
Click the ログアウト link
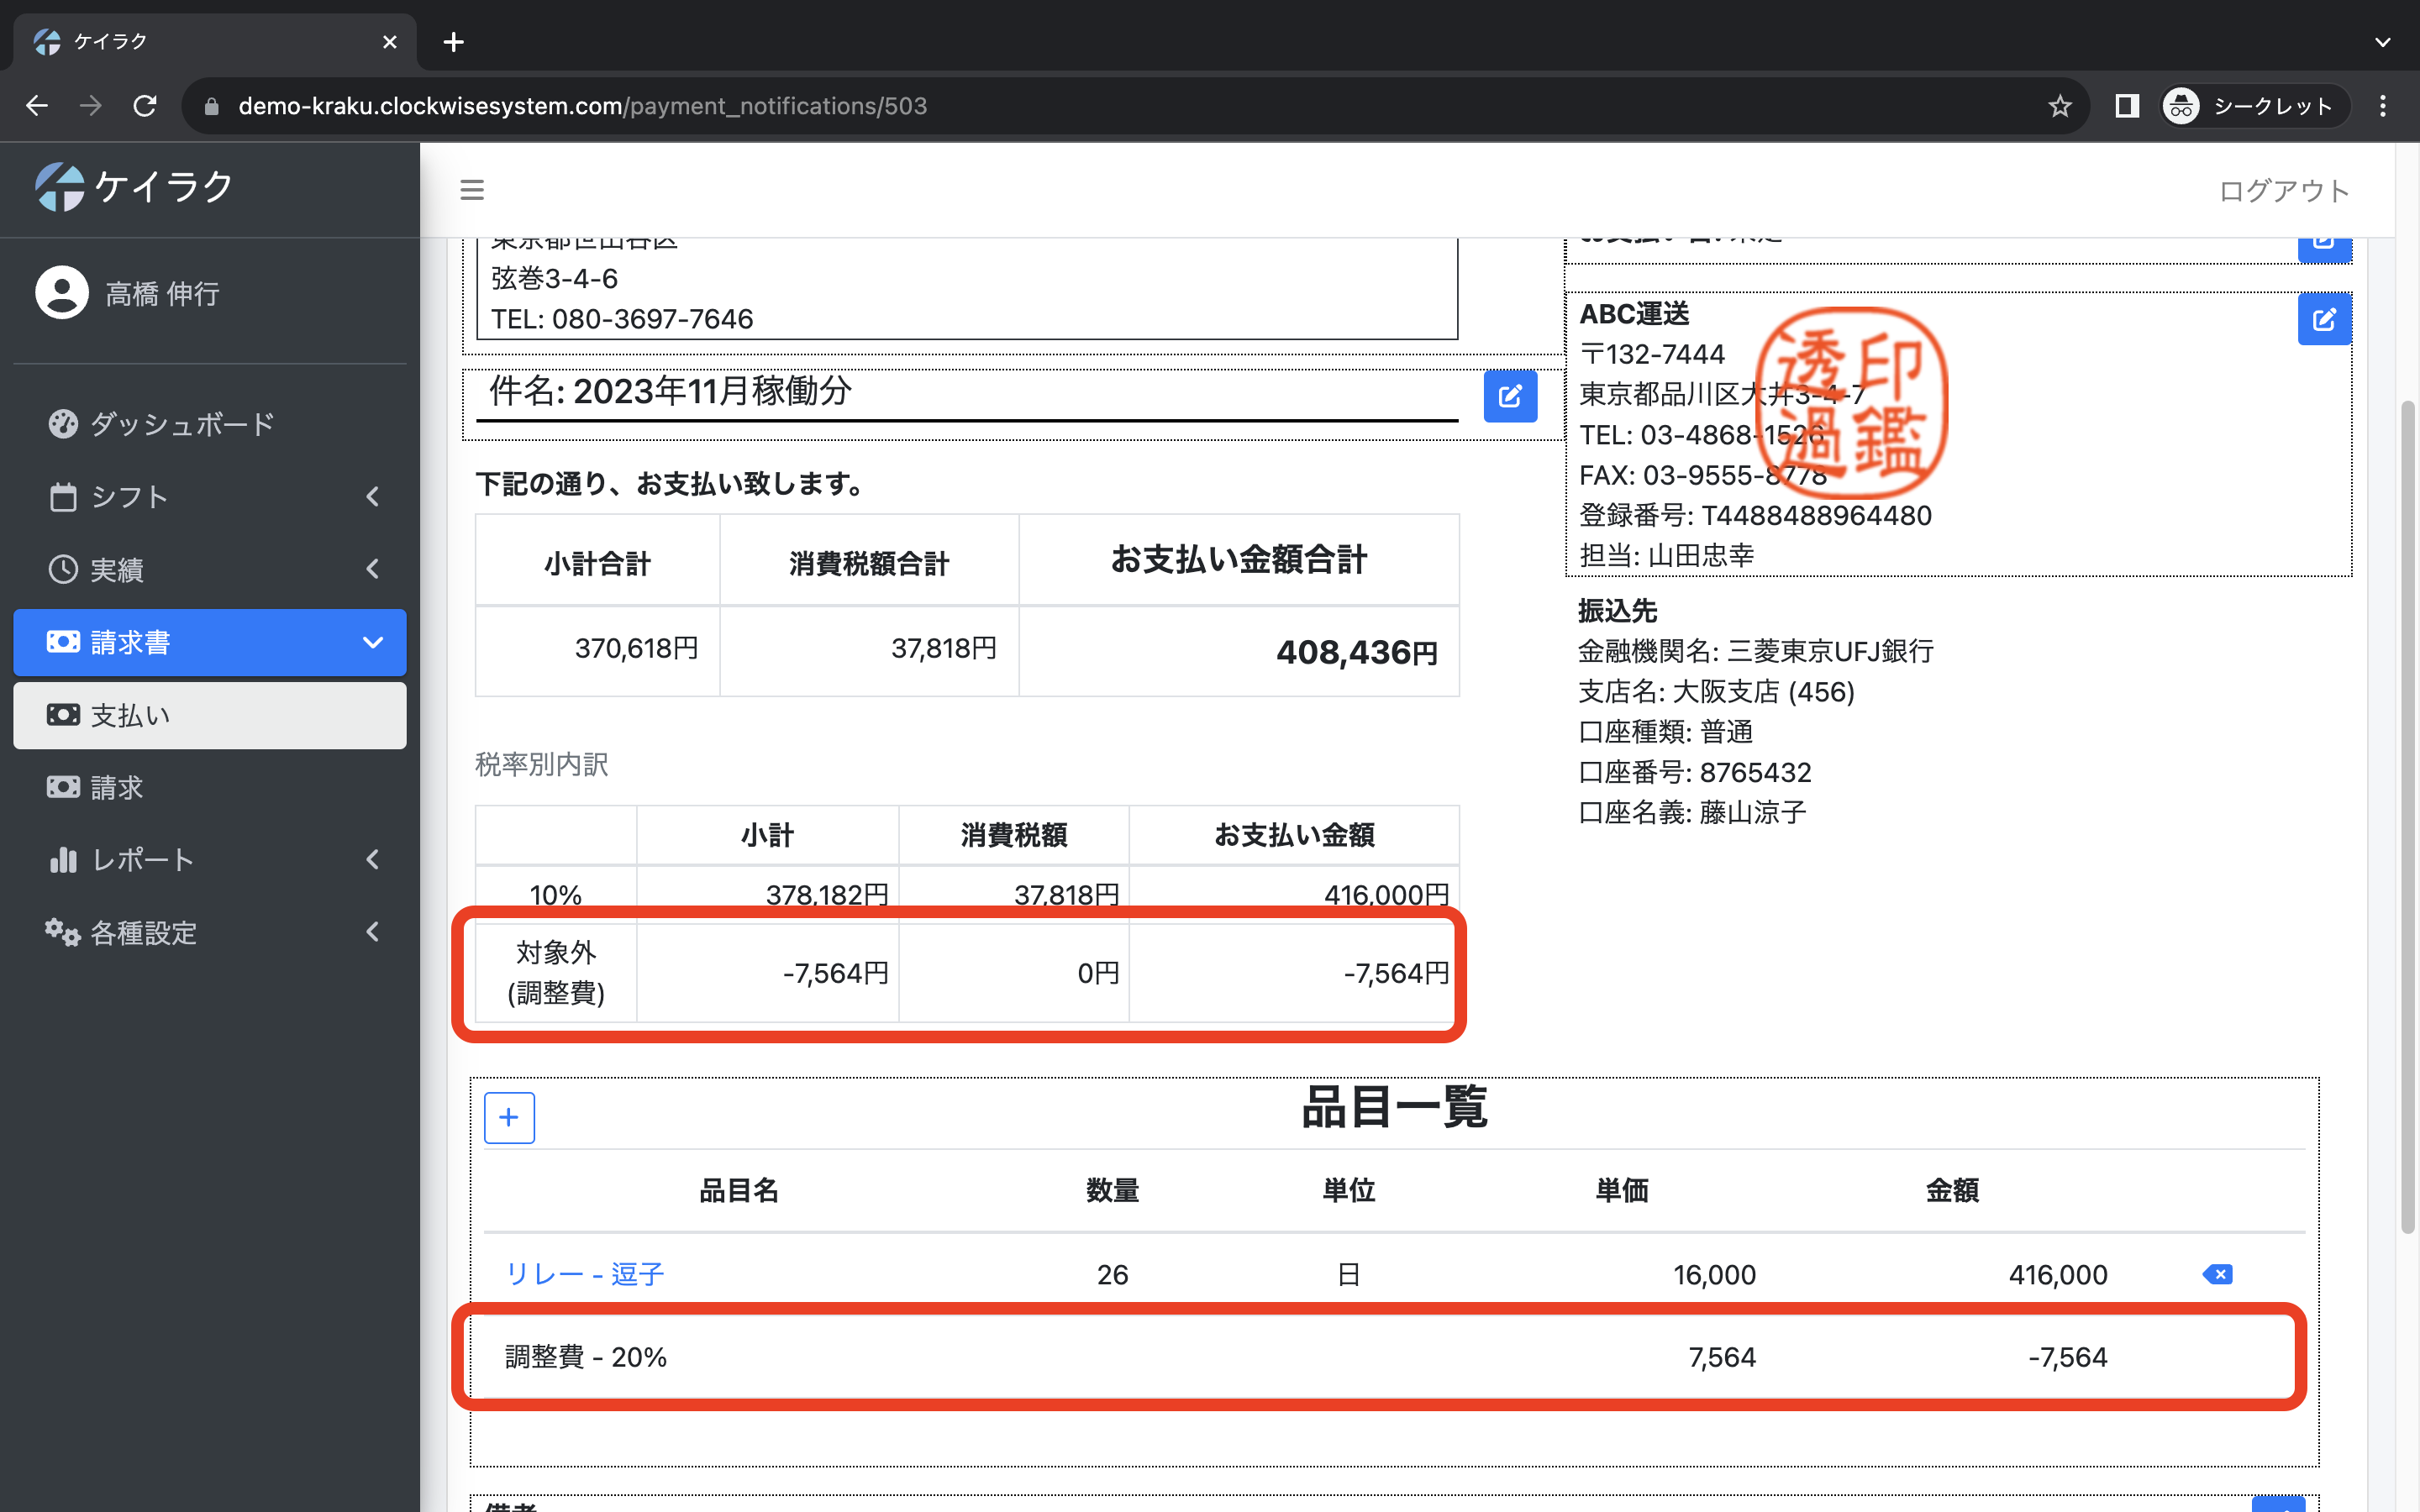coord(2284,191)
